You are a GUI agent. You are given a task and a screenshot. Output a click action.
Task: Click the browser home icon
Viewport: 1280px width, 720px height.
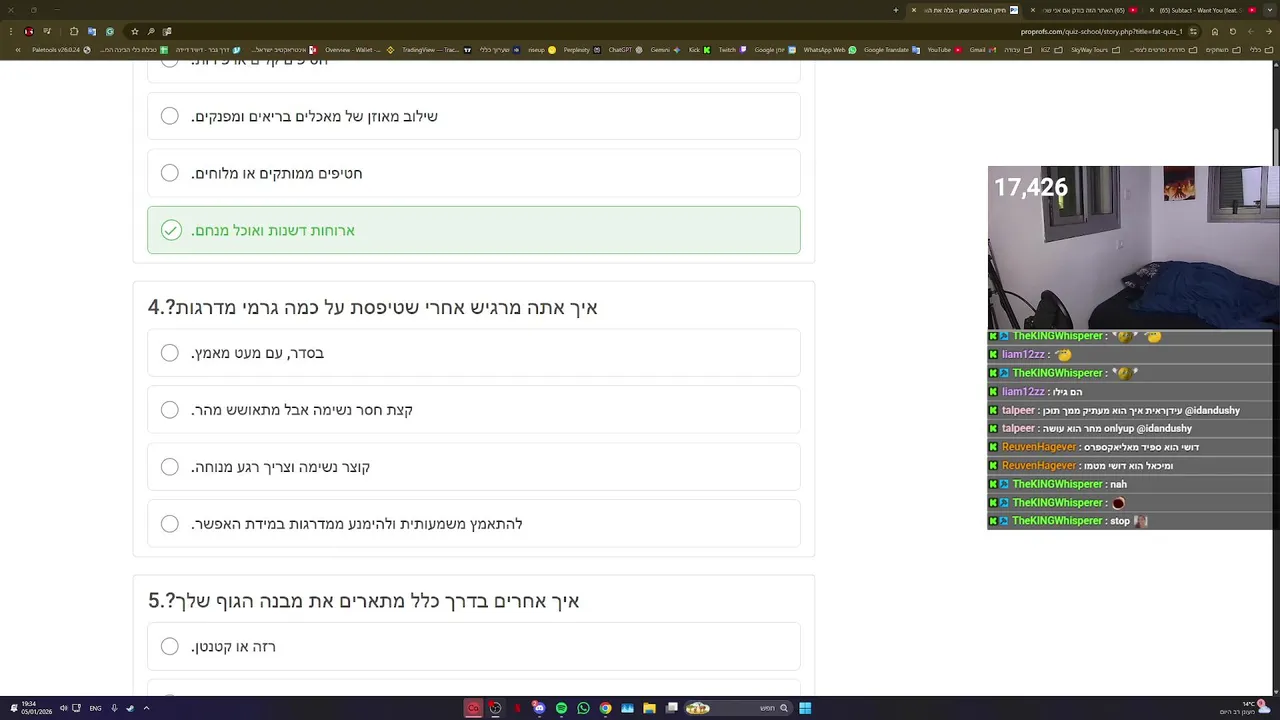click(x=1215, y=31)
